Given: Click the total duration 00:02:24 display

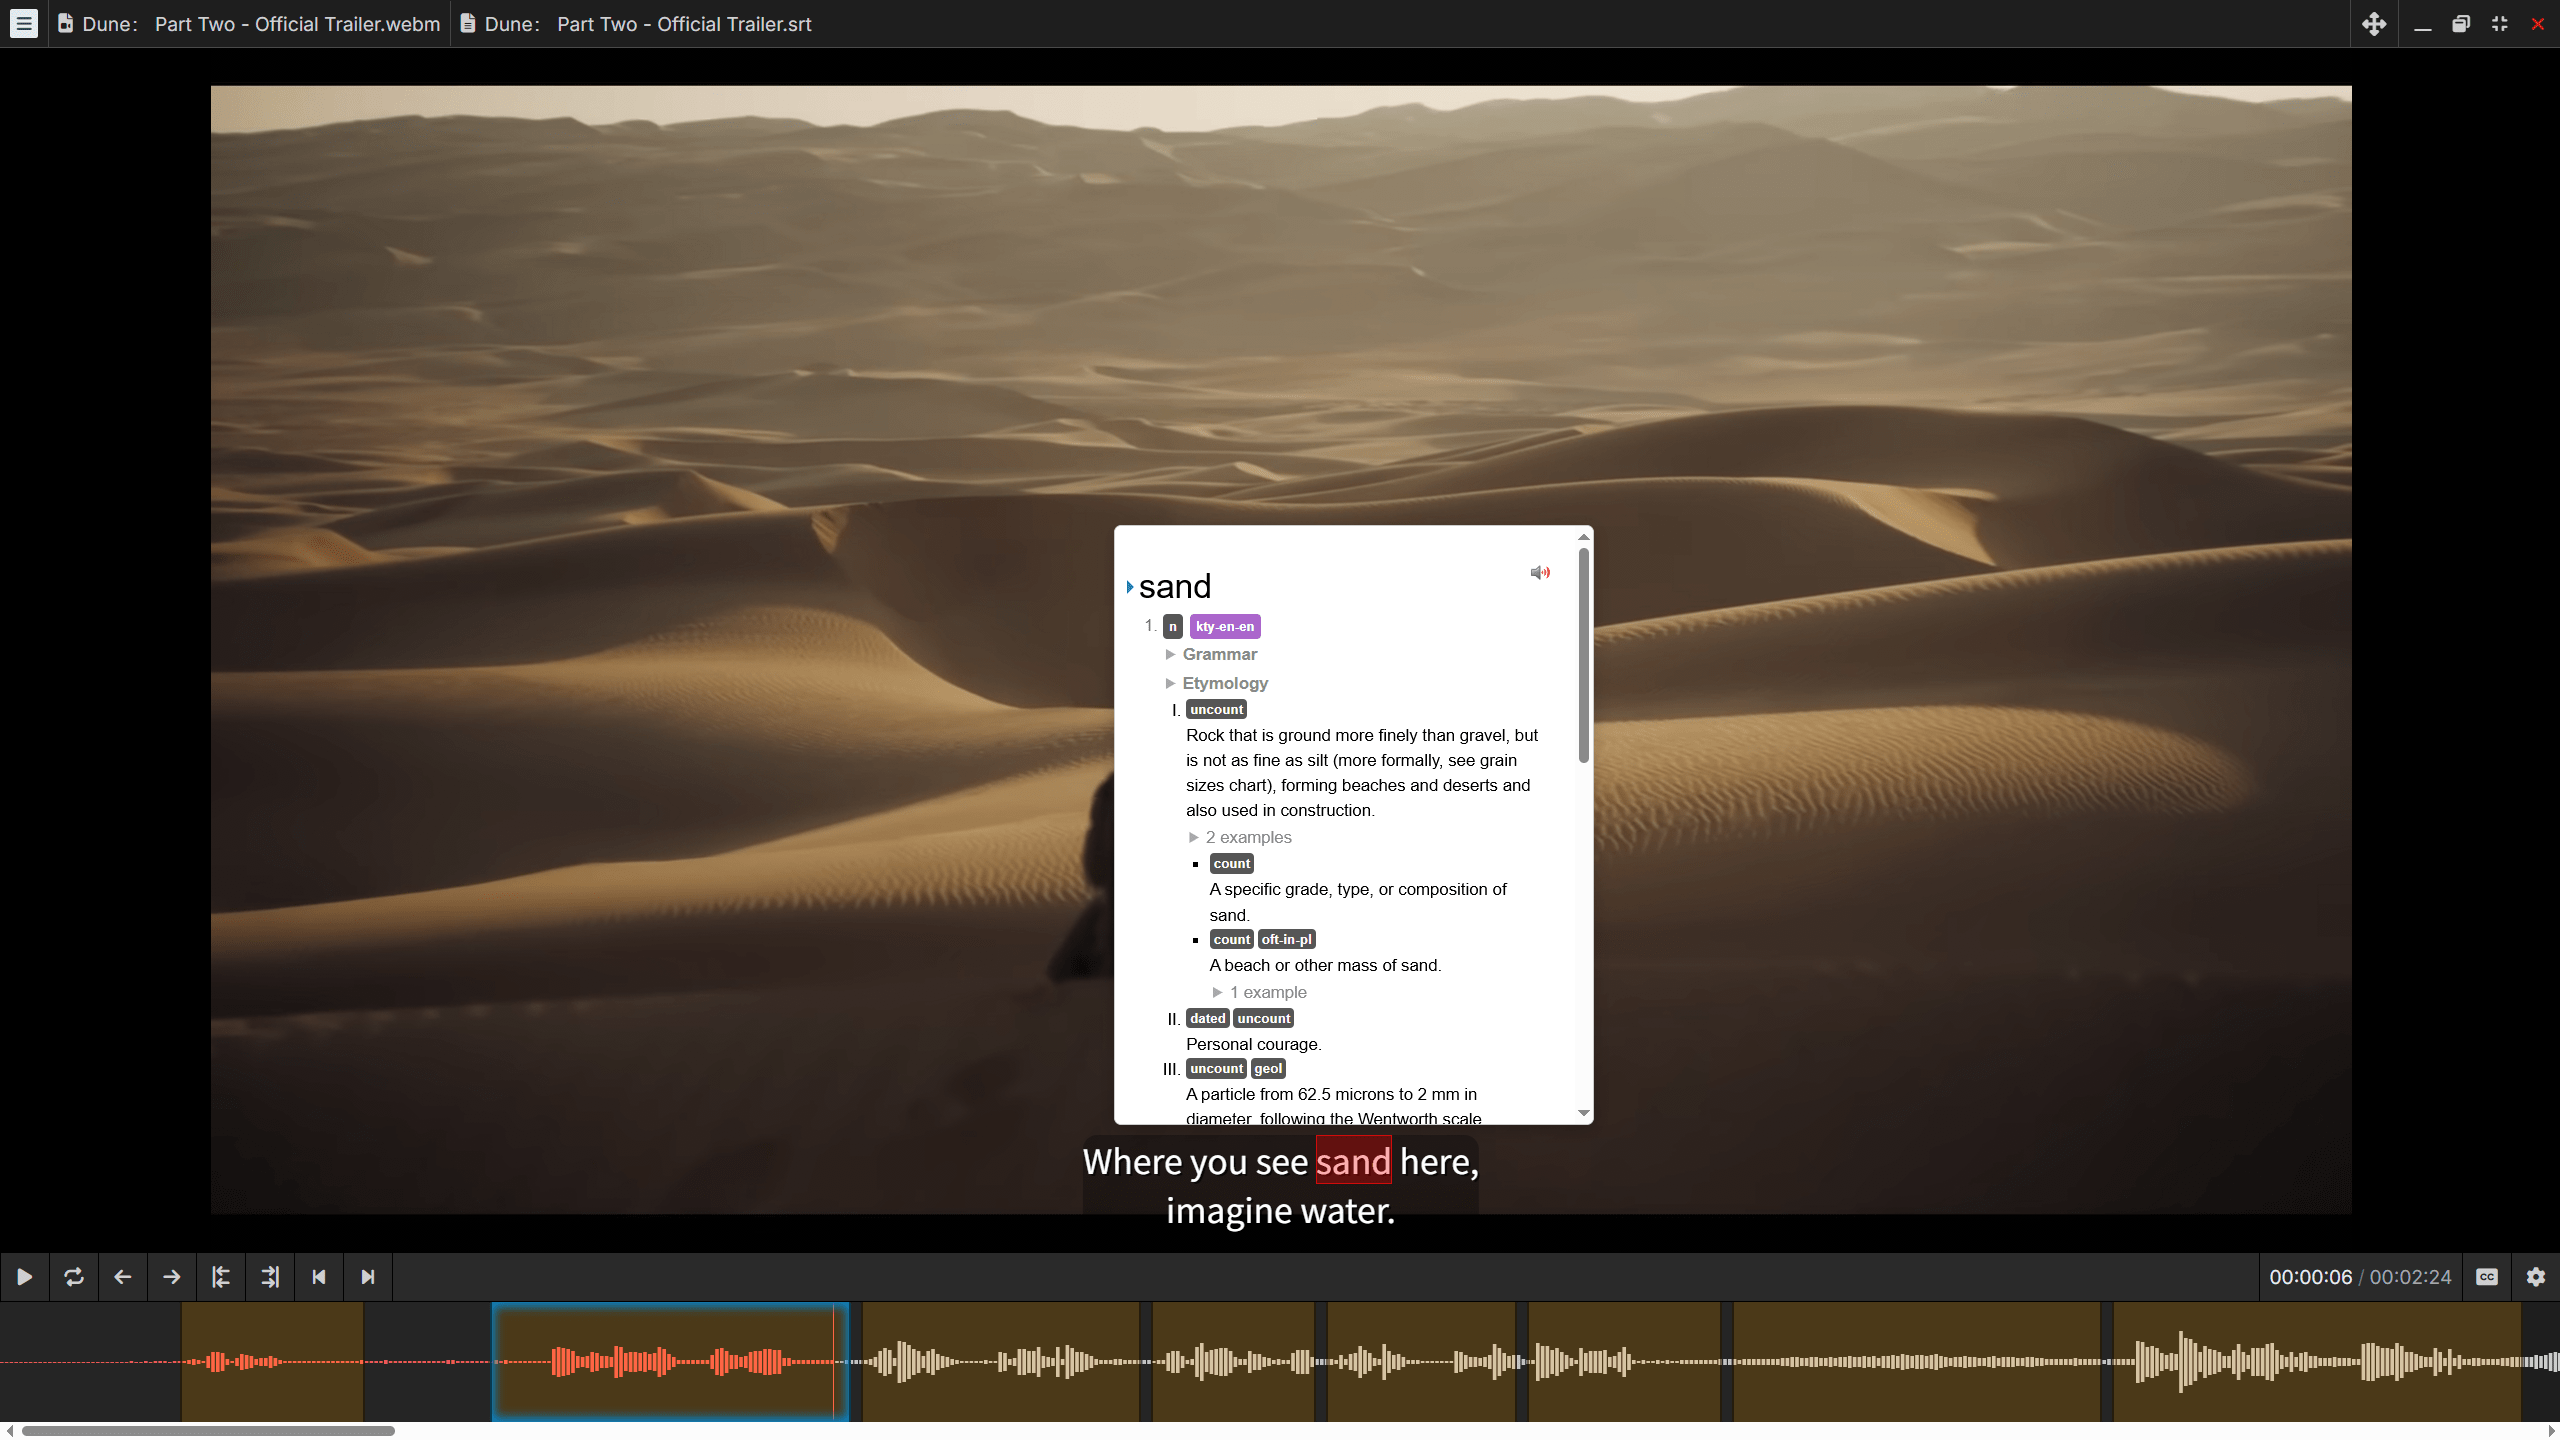Looking at the screenshot, I should click(2410, 1277).
